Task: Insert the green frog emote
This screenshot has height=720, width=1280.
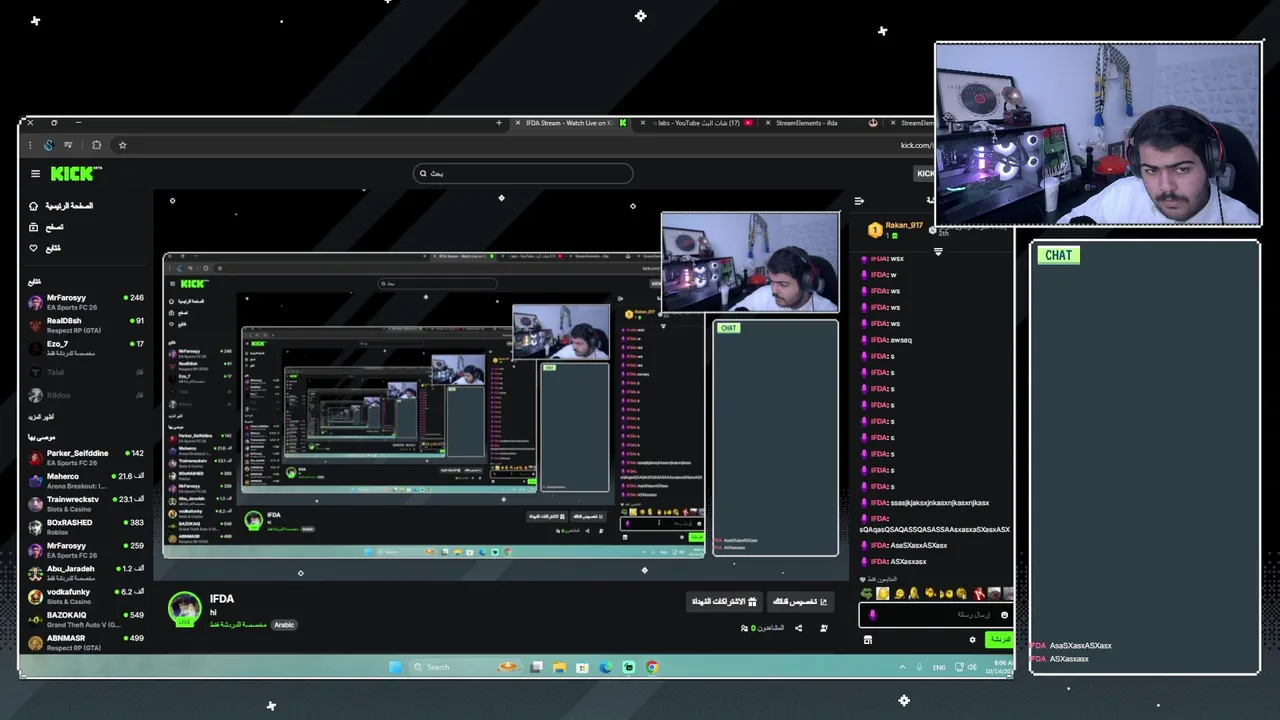Action: coord(867,594)
